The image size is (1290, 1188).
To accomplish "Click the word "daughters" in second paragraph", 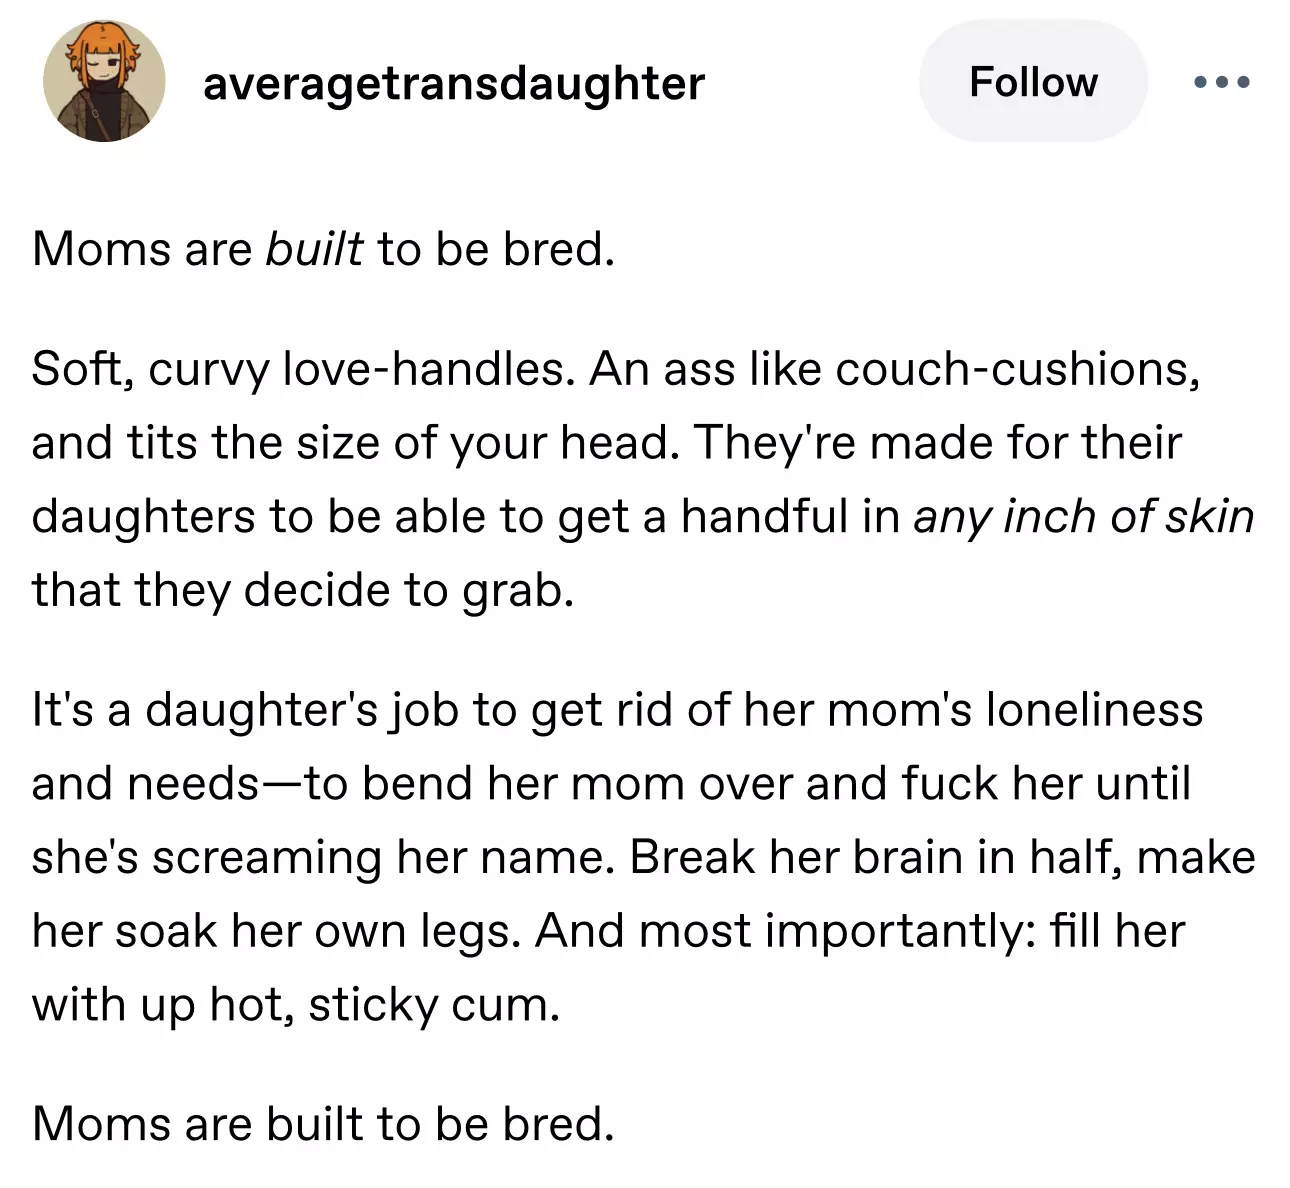I will [x=142, y=516].
